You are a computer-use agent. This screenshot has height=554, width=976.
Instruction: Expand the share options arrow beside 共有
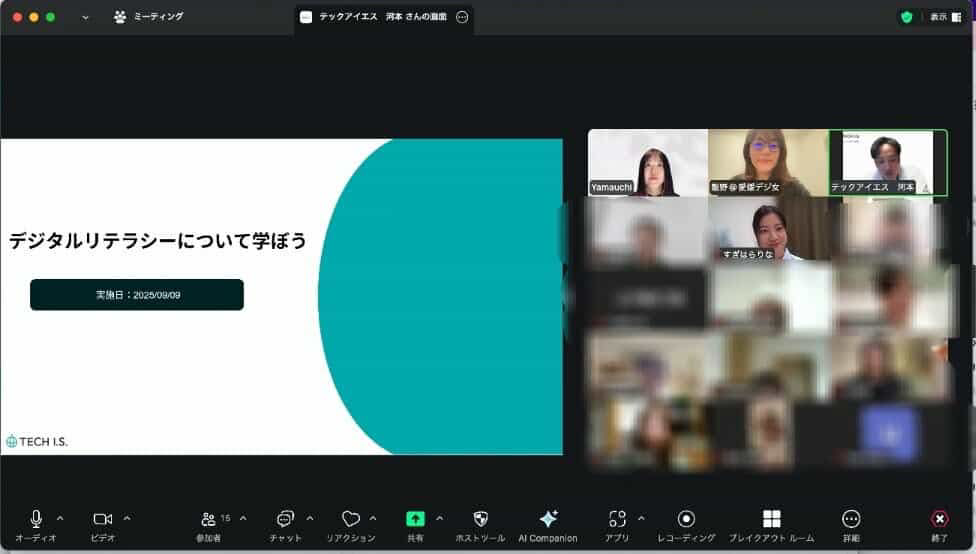tap(439, 518)
